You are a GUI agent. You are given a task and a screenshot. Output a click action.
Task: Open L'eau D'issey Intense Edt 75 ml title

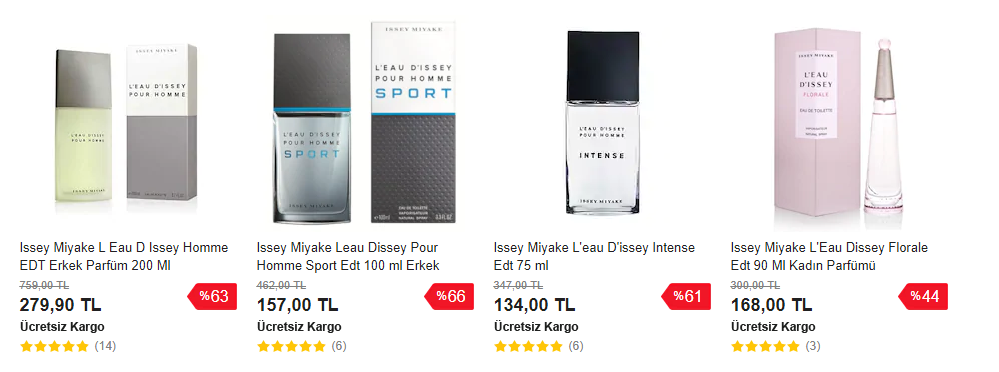594,256
